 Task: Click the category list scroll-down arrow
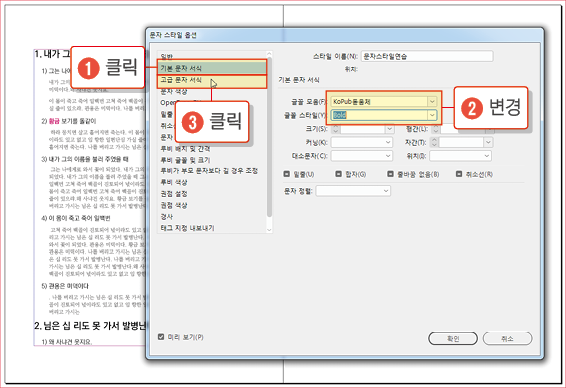pos(269,230)
